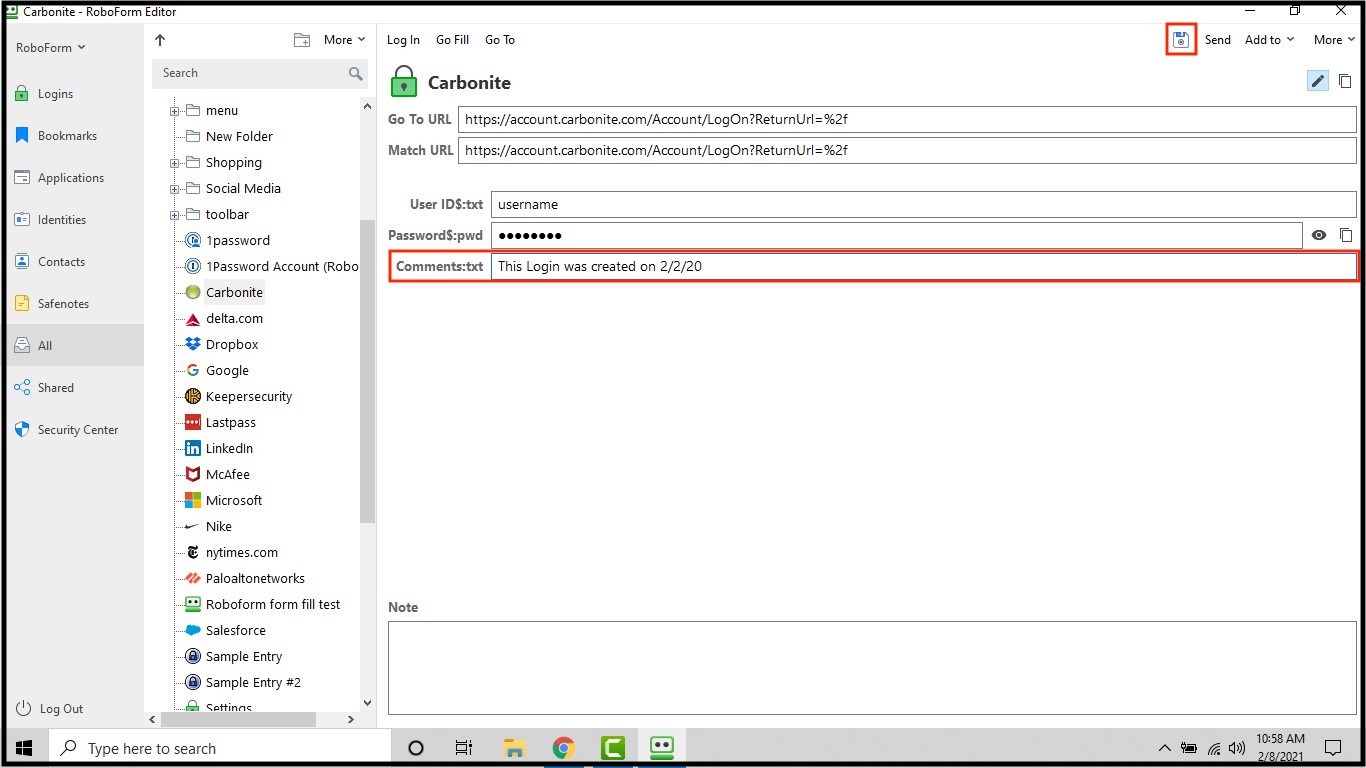Click the Go To button
The height and width of the screenshot is (768, 1366).
pos(500,40)
